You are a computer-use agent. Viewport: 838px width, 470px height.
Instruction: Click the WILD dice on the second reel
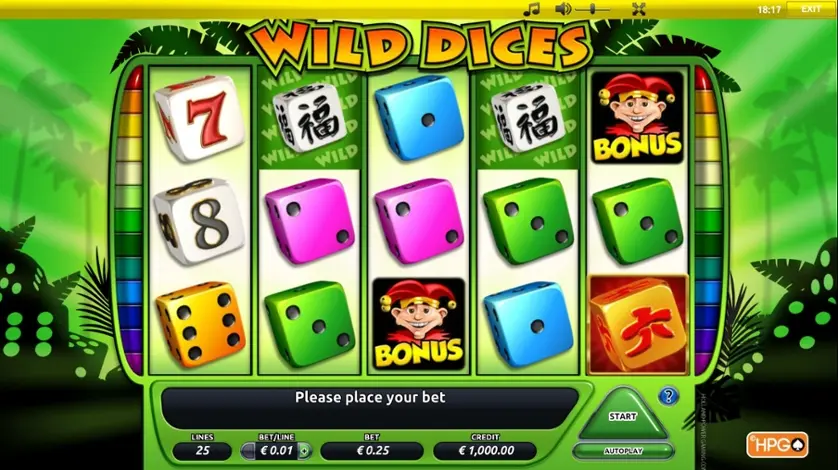pos(309,118)
